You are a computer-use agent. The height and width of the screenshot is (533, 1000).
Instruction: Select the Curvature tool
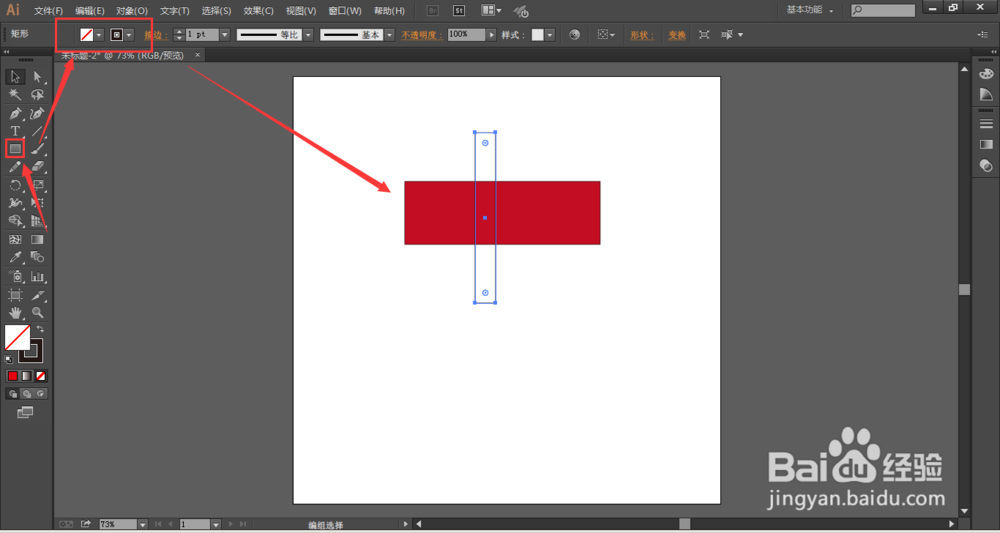click(x=38, y=113)
